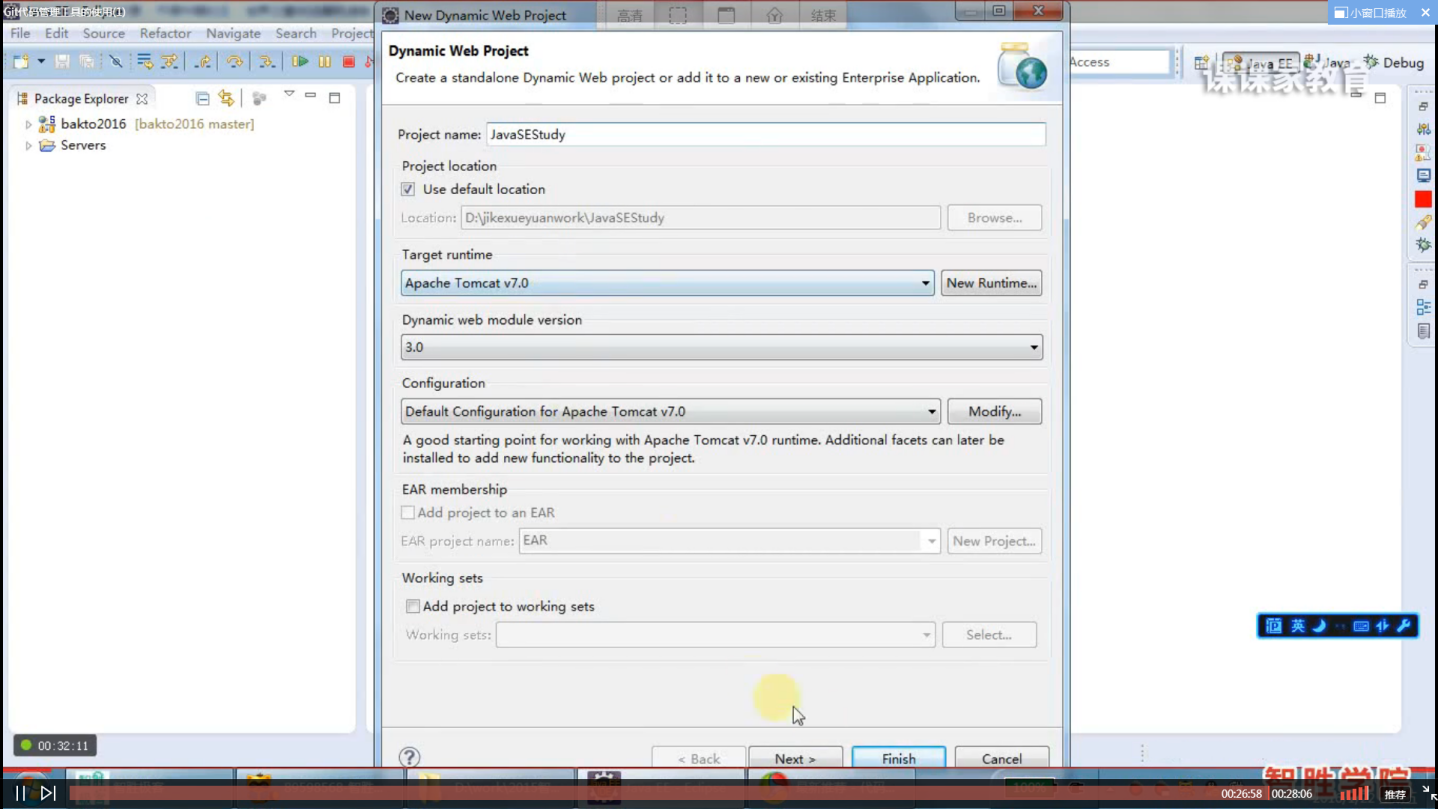This screenshot has height=809, width=1439.
Task: Click the Step Over toolbar icon
Action: [235, 62]
